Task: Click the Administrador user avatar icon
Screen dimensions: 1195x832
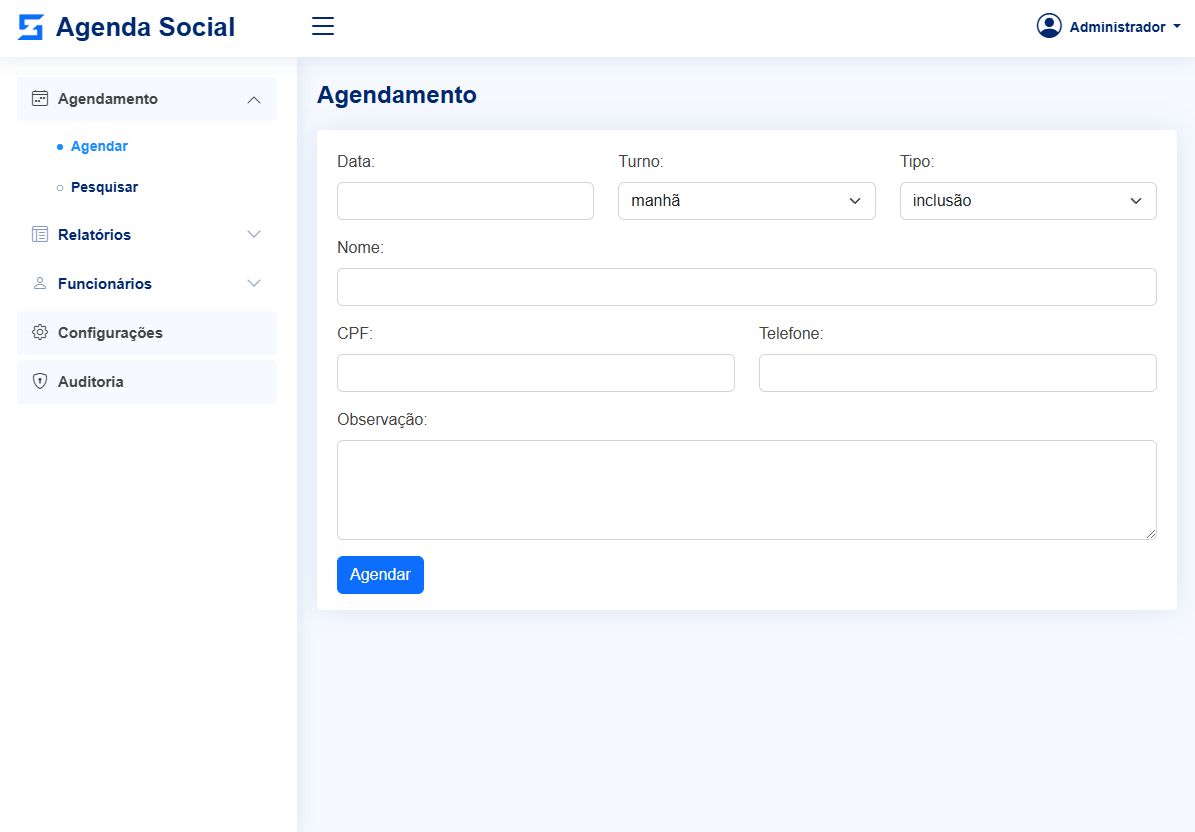Action: click(1049, 26)
